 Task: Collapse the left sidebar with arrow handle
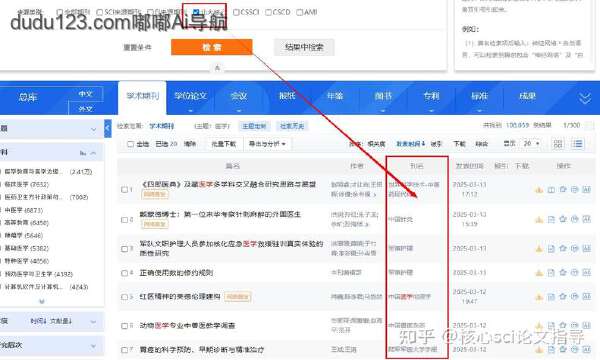pos(108,129)
